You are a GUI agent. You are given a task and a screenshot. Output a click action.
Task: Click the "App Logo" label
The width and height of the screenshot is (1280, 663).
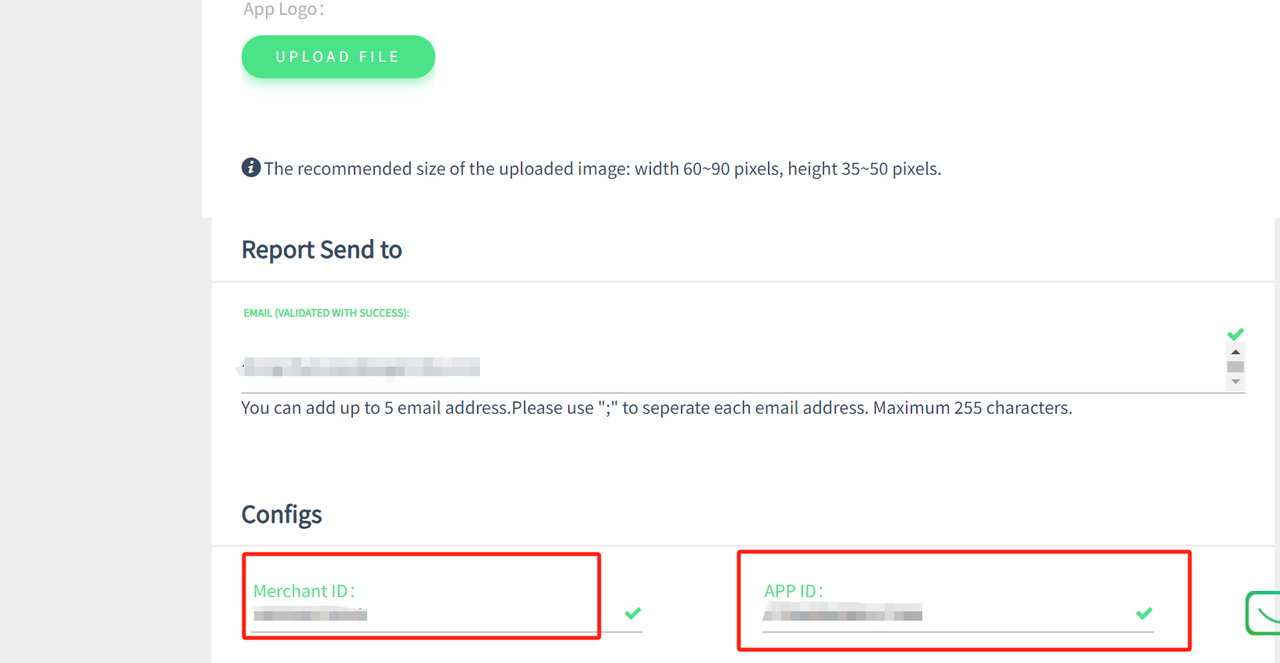coord(284,10)
